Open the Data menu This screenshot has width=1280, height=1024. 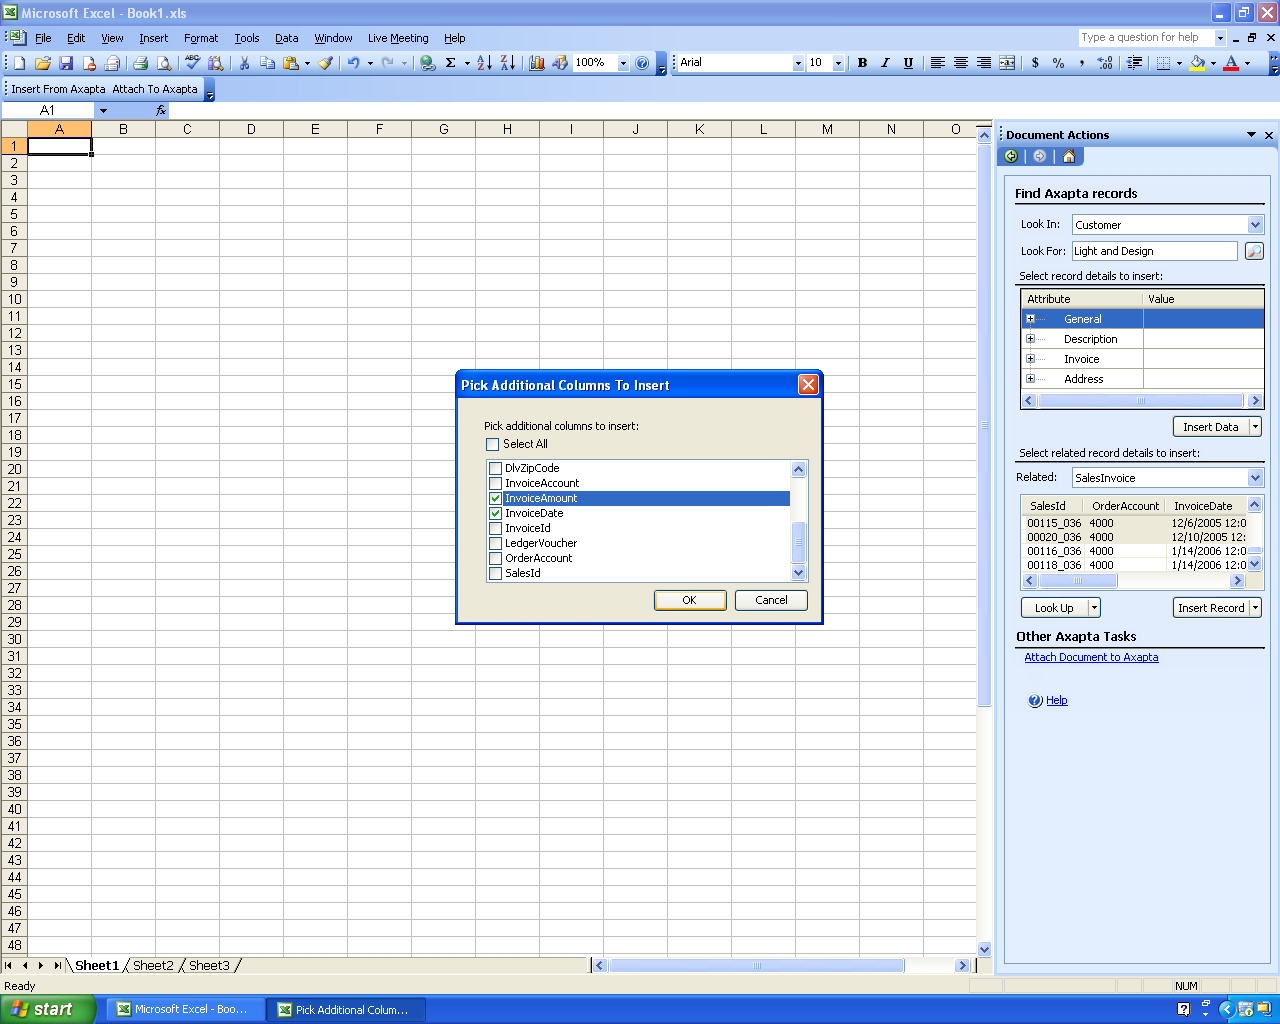click(x=287, y=38)
